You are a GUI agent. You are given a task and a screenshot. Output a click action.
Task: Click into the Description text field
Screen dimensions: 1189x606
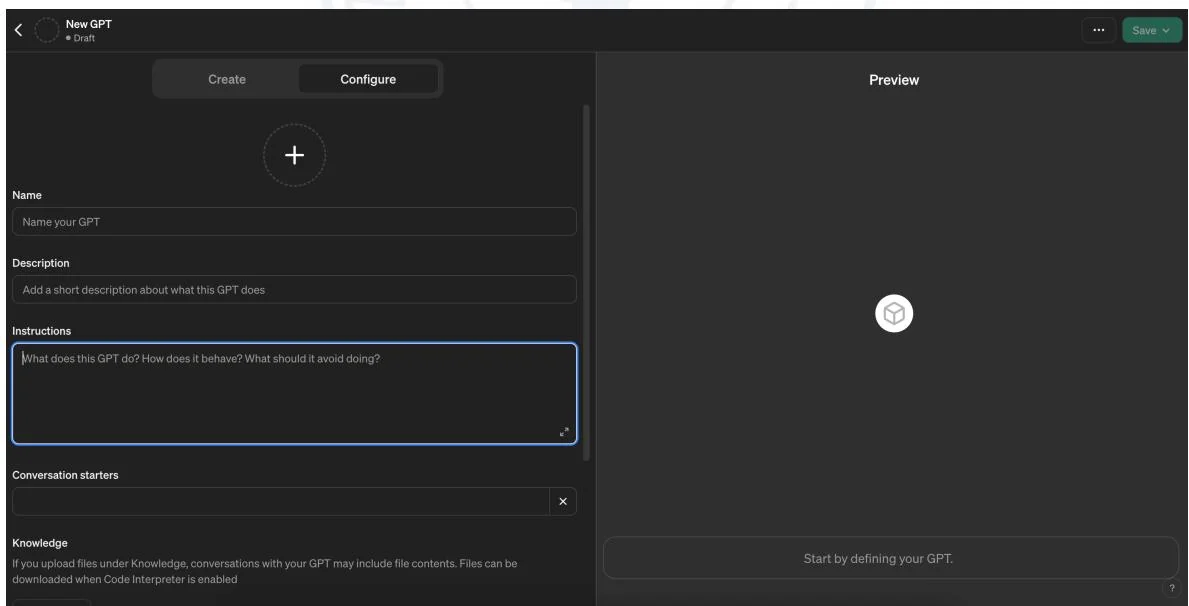pos(294,290)
